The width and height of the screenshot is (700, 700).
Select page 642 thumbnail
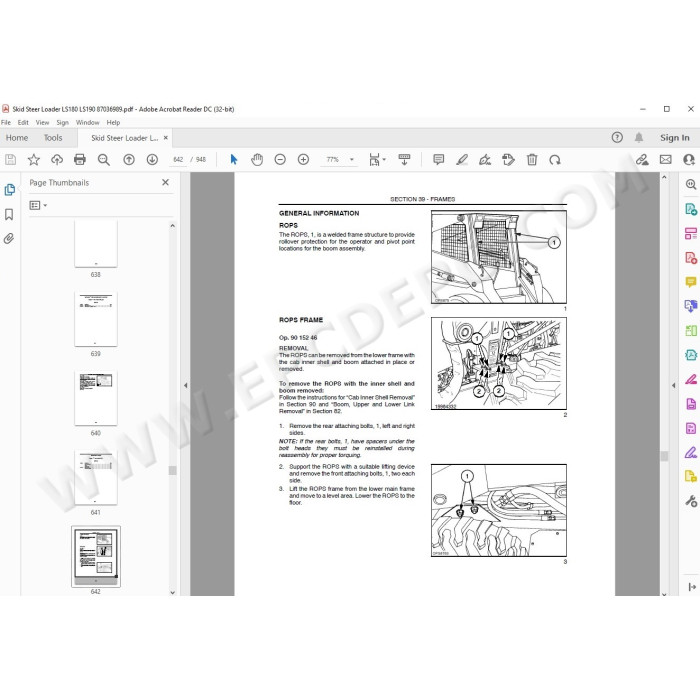(96, 556)
